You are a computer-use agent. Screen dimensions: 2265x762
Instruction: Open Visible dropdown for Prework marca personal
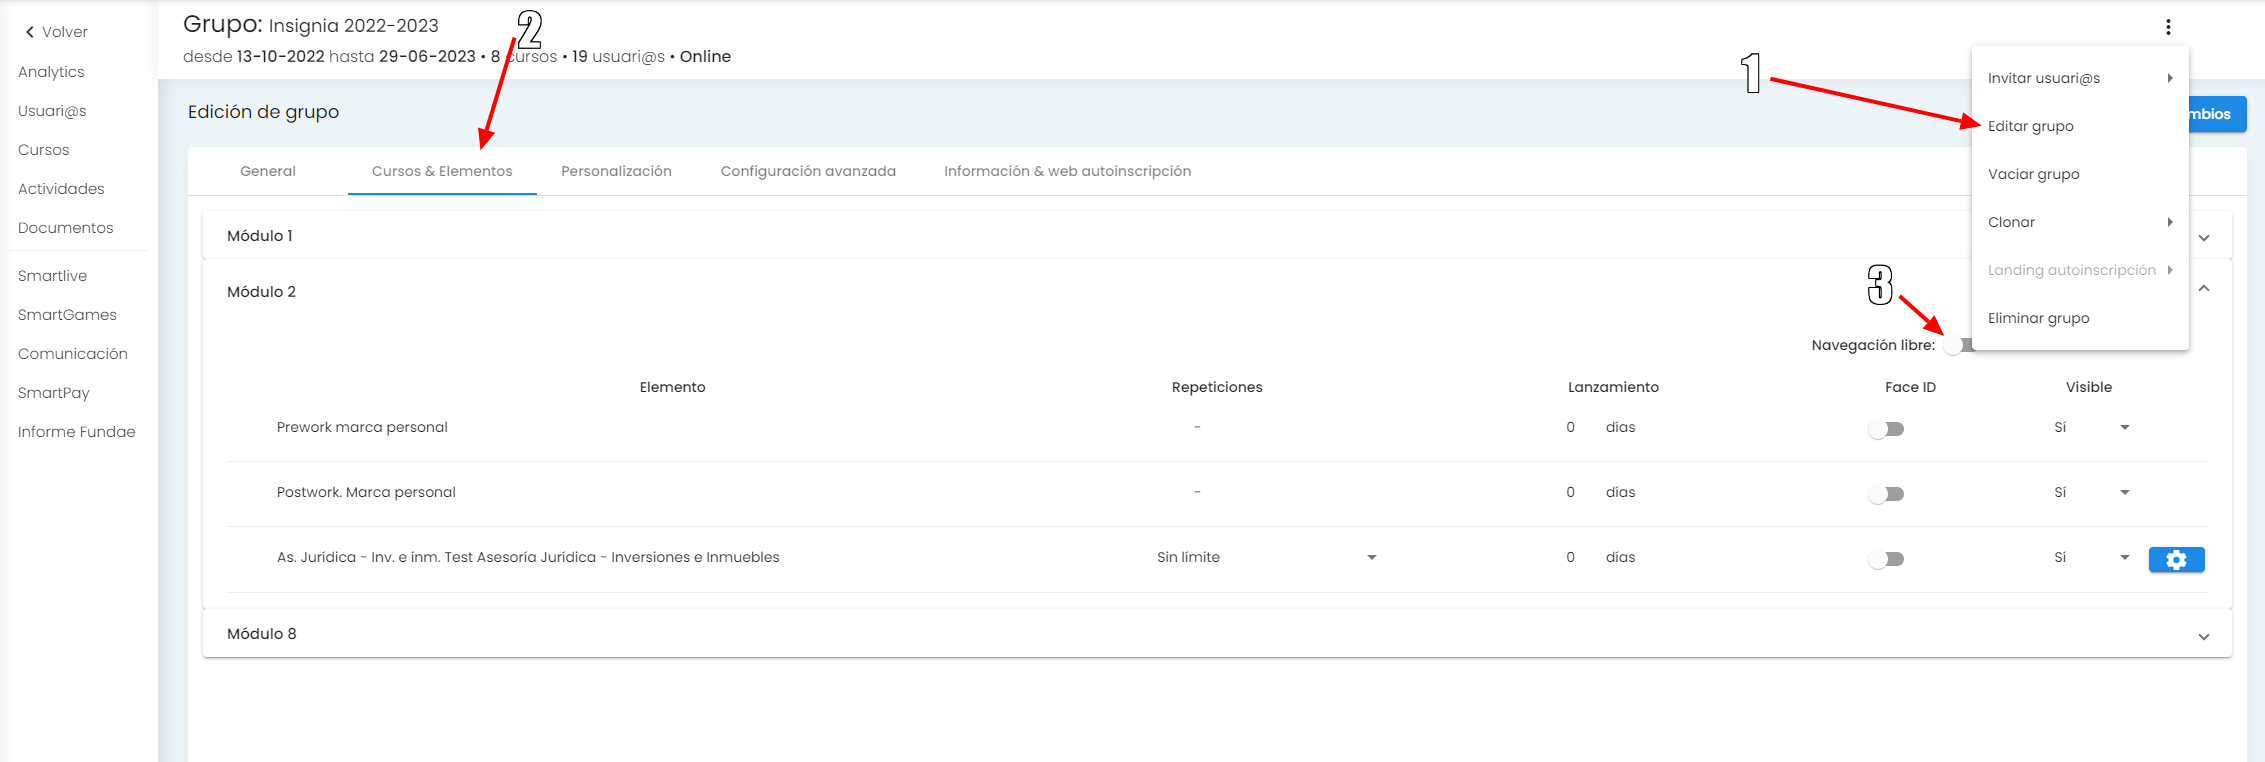(2124, 428)
